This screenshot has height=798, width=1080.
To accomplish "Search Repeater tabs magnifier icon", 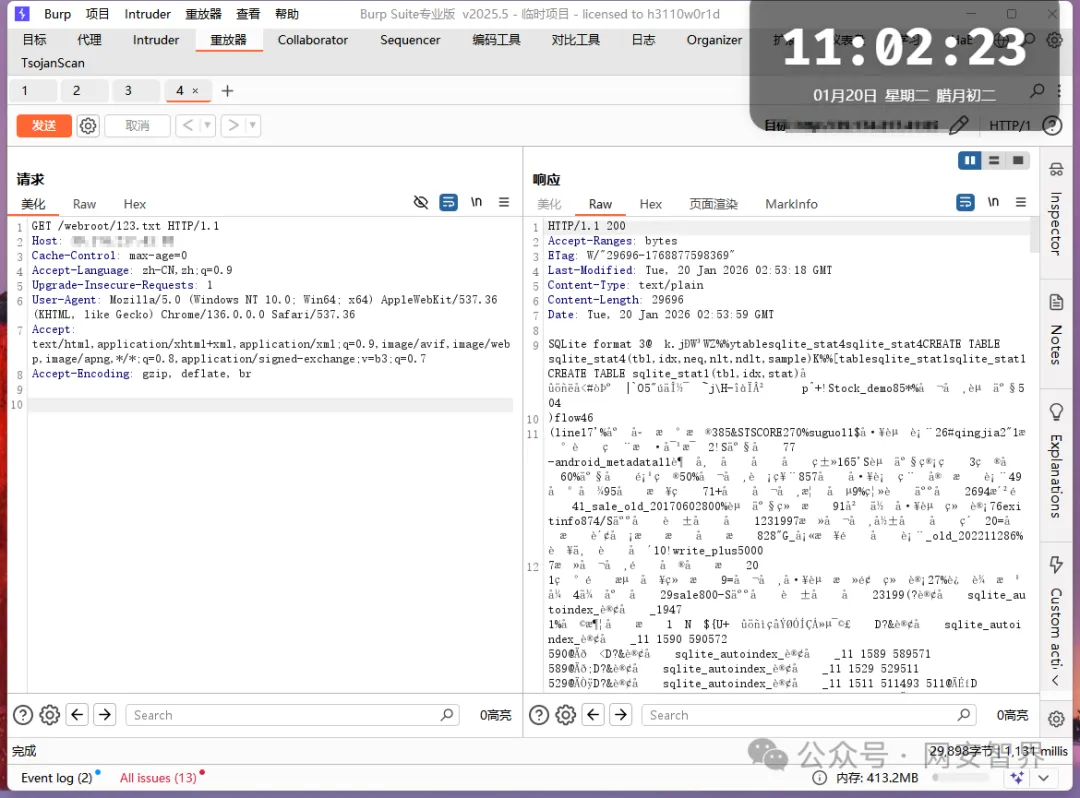I will pyautogui.click(x=1037, y=90).
